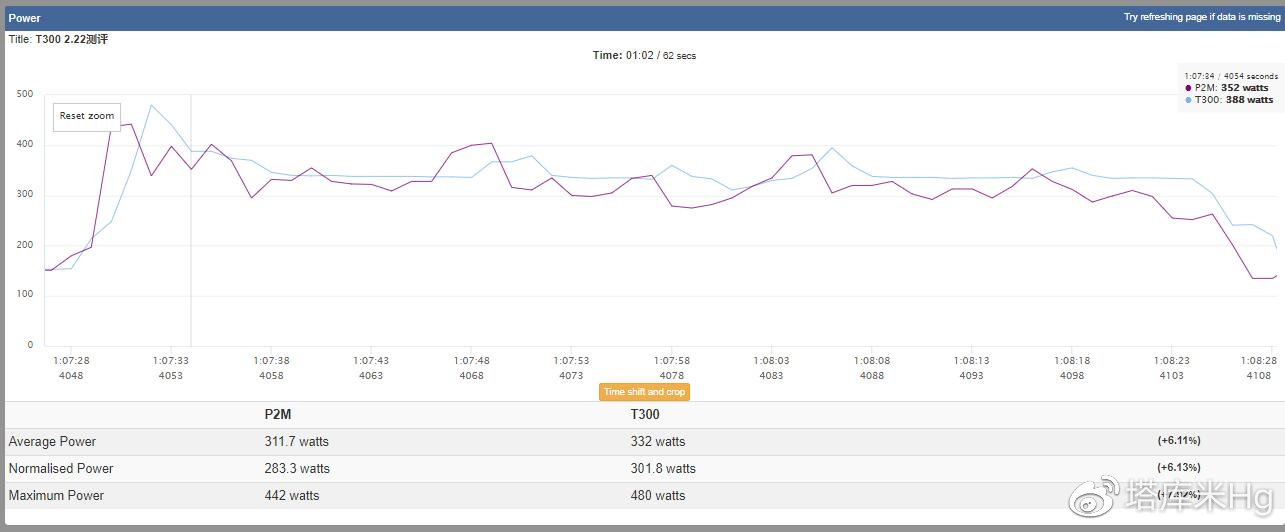Click the T300 column header in table
The height and width of the screenshot is (532, 1285).
[645, 414]
